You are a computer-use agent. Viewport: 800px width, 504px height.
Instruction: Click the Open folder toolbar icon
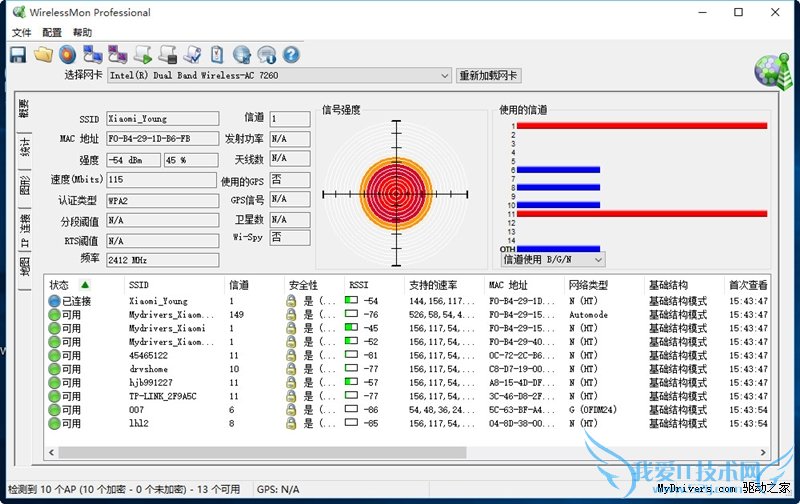(x=43, y=55)
